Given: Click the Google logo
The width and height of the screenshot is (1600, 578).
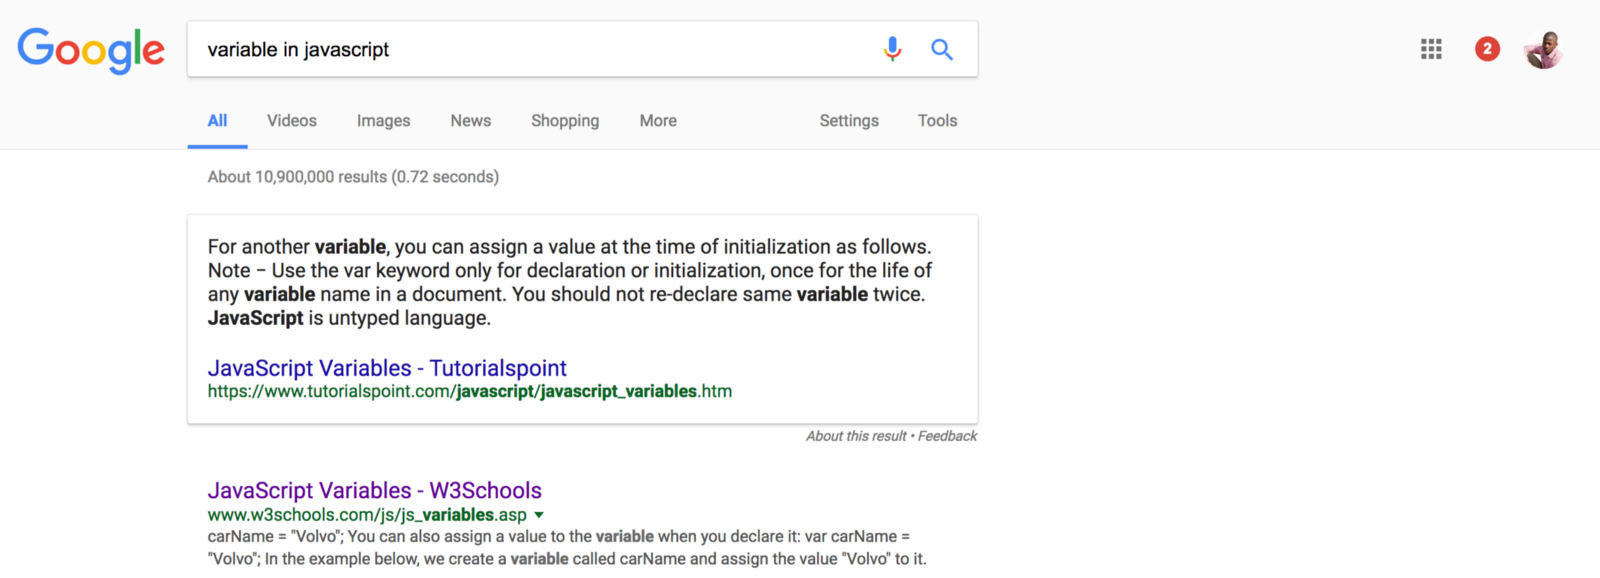Looking at the screenshot, I should (91, 49).
